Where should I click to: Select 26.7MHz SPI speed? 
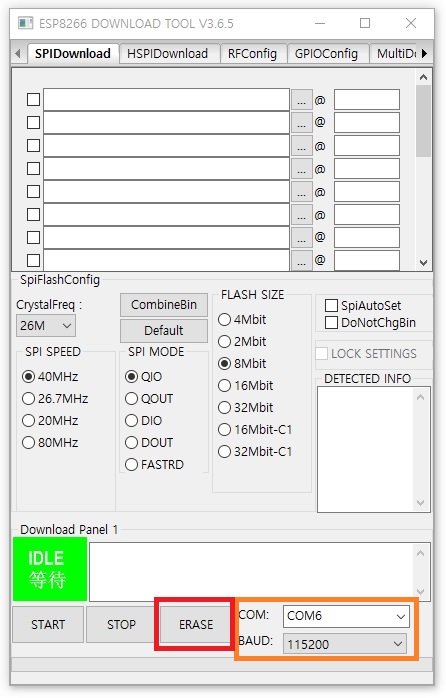[x=55, y=398]
